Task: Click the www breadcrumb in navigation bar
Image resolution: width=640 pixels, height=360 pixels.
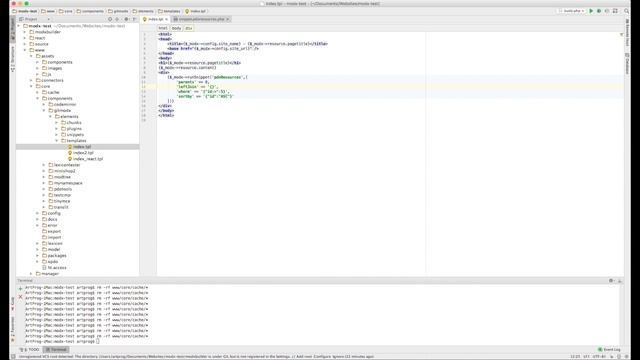Action: click(48, 11)
